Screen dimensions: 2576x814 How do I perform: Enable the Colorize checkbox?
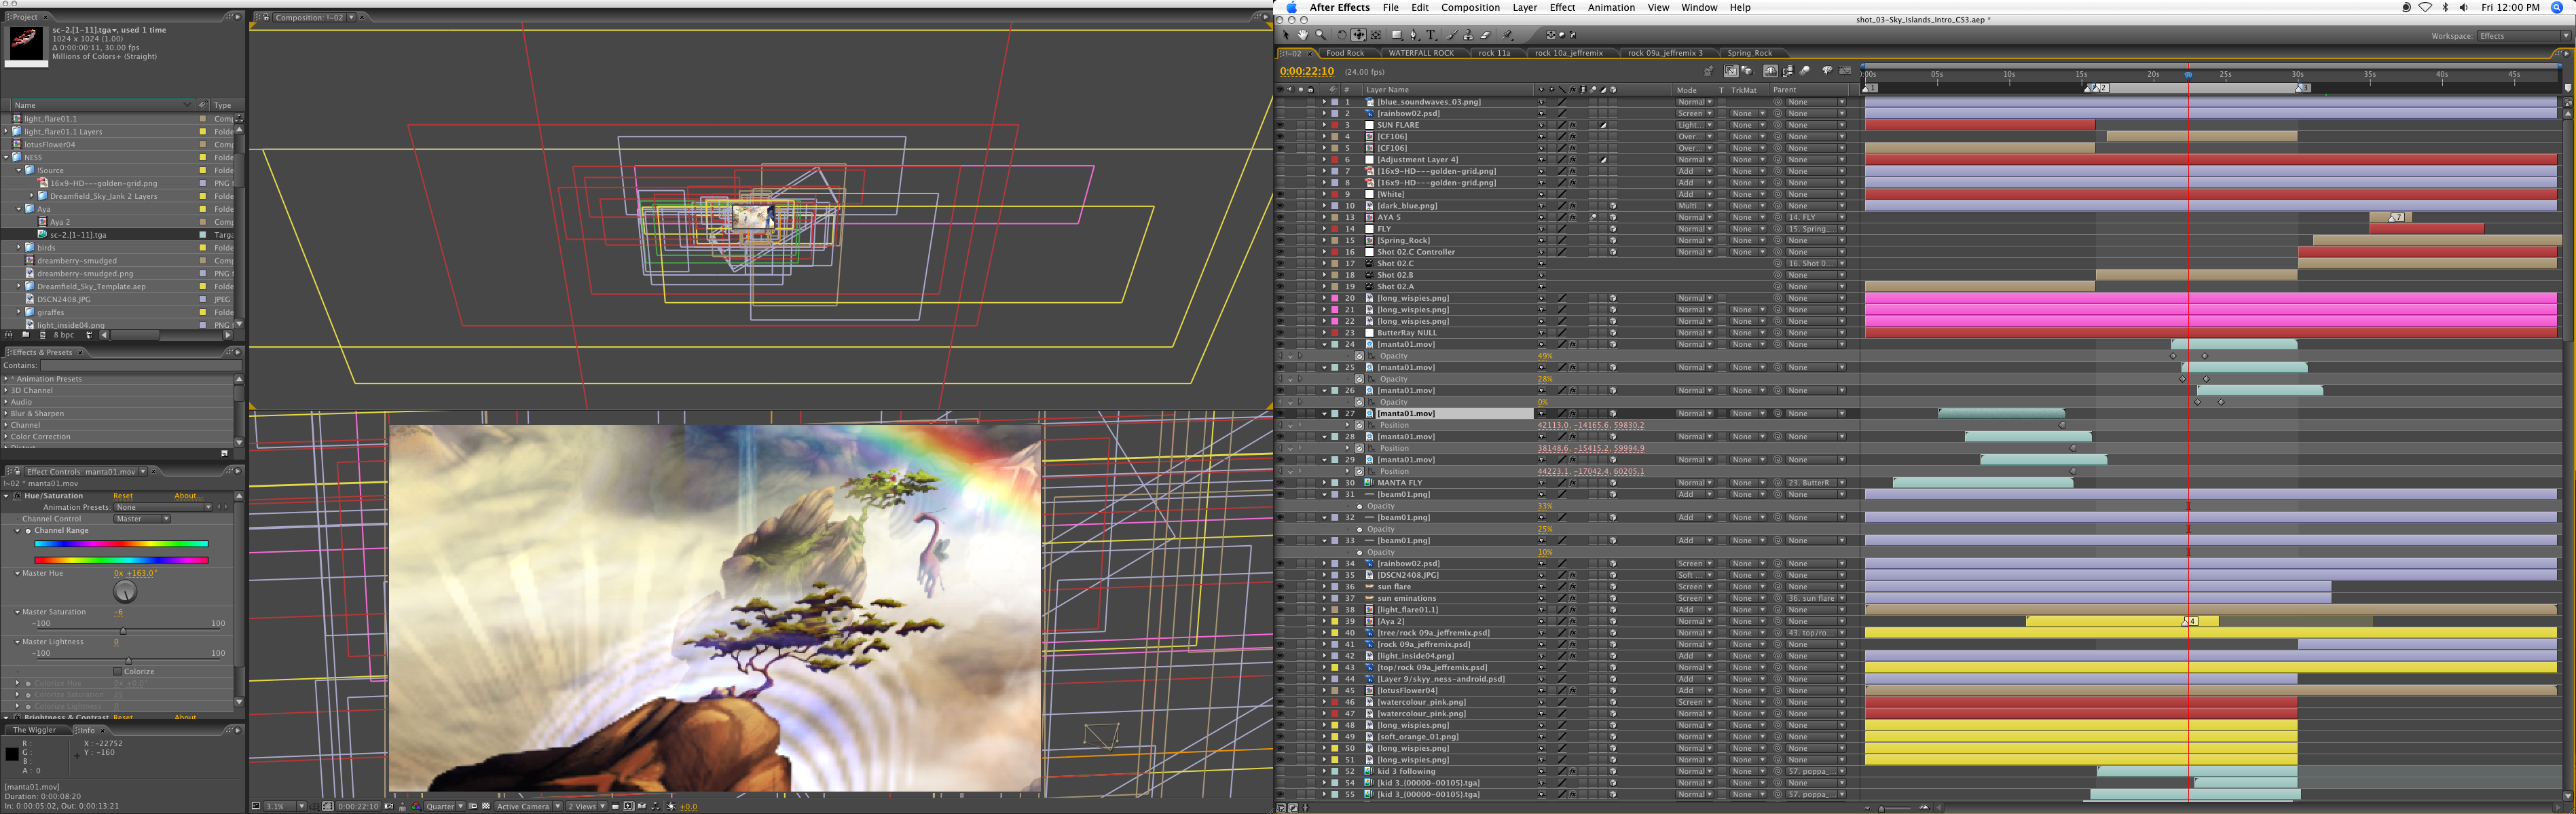[117, 672]
